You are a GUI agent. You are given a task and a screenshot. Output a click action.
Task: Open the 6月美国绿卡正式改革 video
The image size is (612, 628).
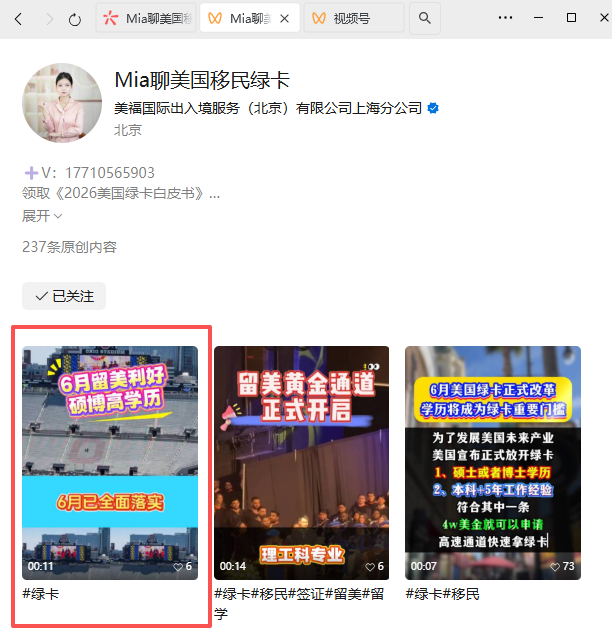(493, 463)
